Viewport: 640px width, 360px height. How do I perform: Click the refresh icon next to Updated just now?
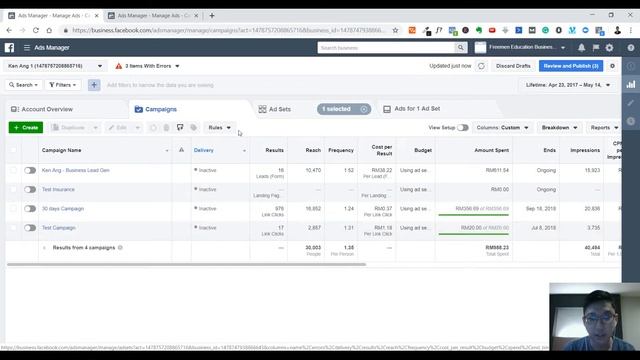(481, 66)
